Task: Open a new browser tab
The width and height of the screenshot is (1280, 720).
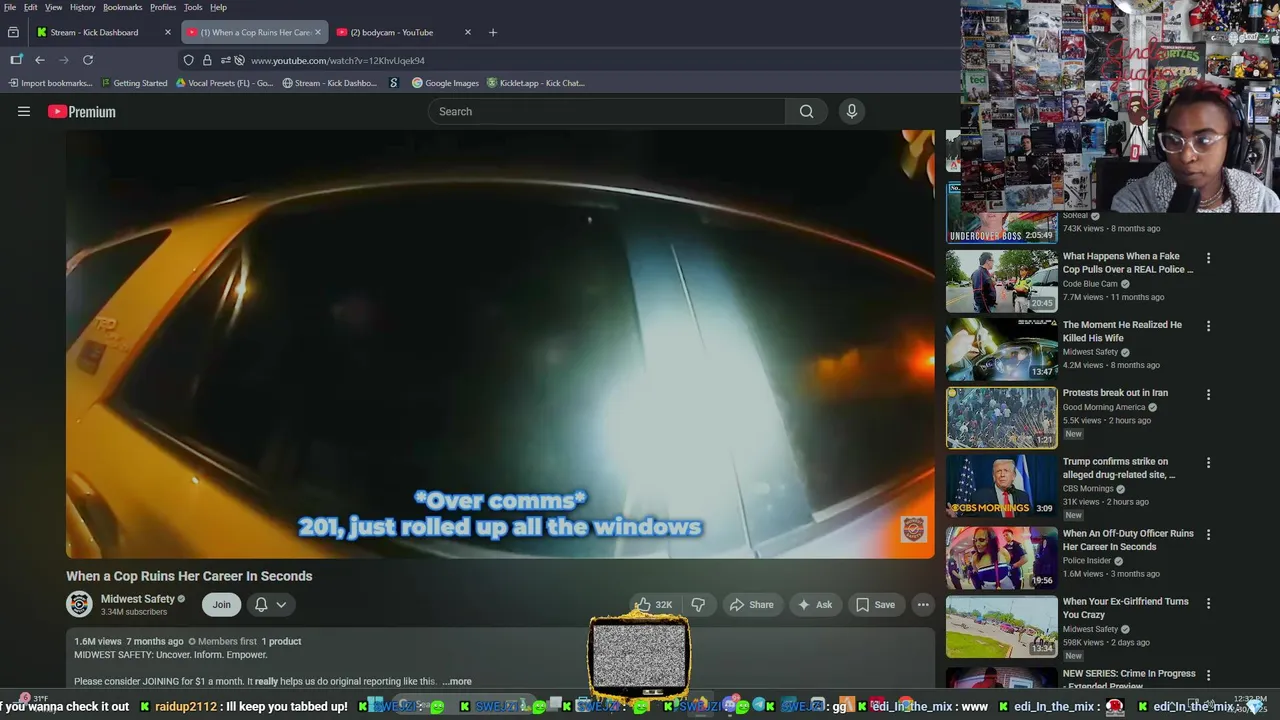Action: tap(492, 32)
